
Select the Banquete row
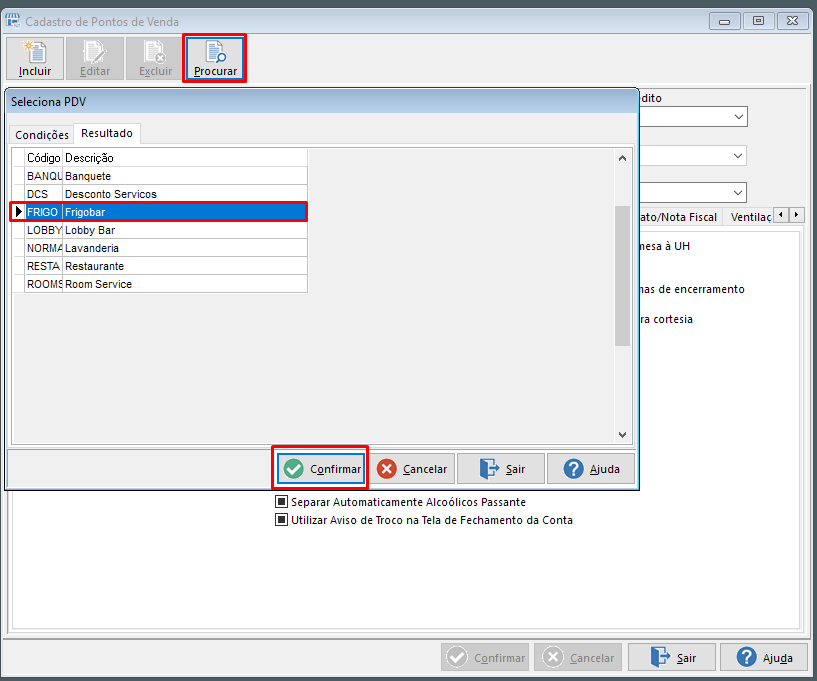coord(159,176)
